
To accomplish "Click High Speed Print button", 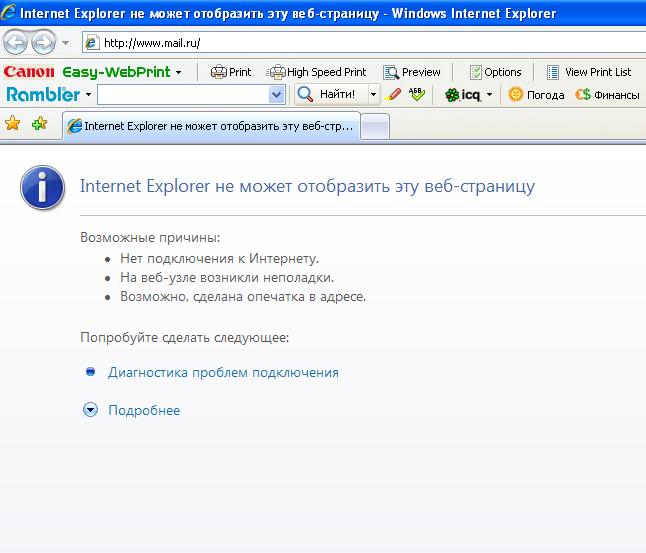I will 316,72.
